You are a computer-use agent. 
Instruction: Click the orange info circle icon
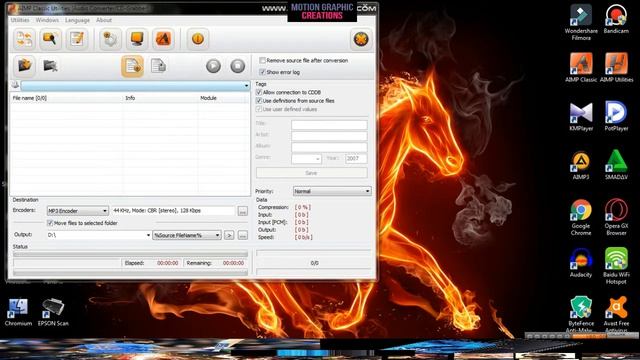[x=198, y=39]
